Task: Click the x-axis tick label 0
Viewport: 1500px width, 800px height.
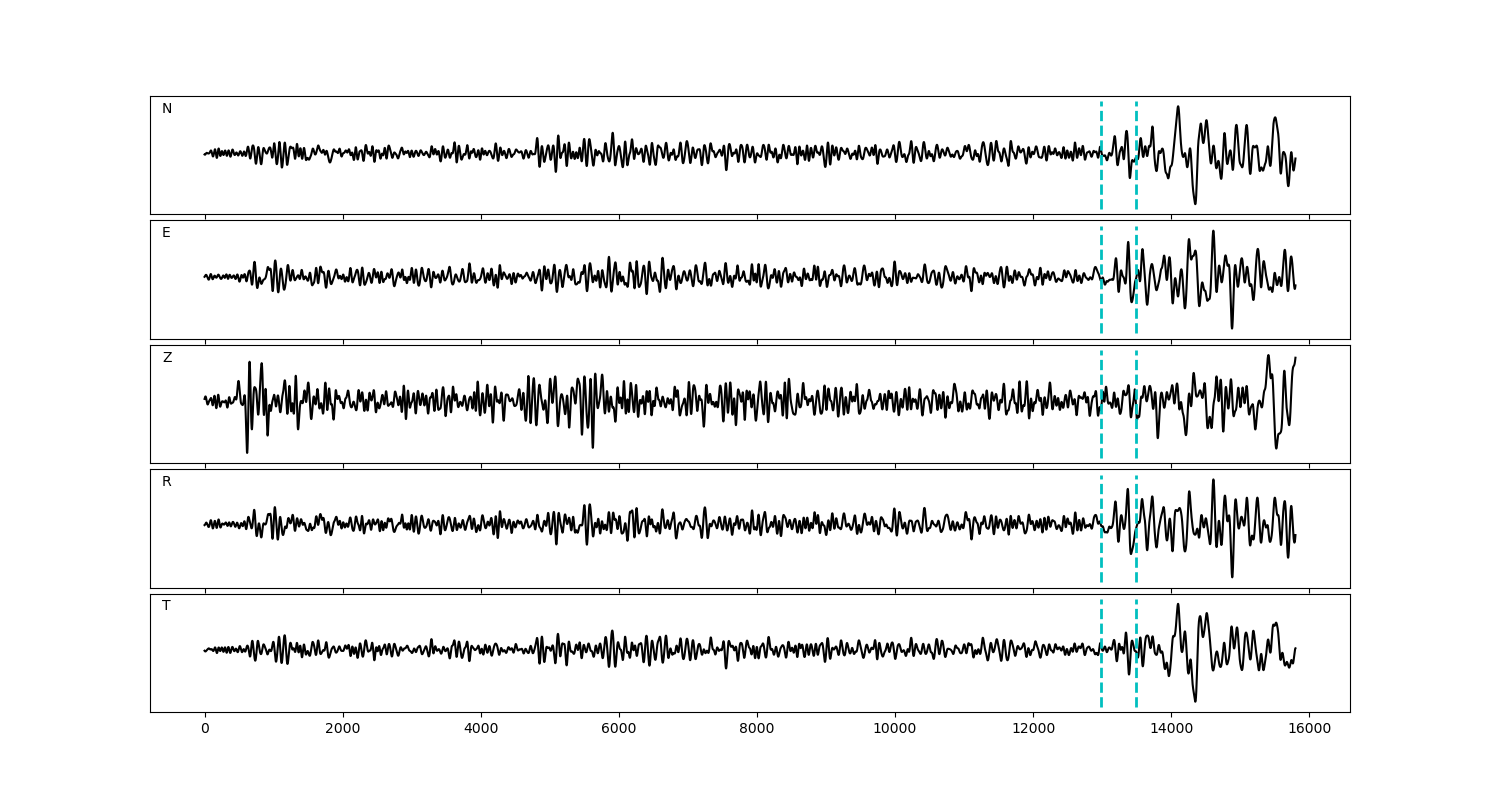Action: (x=205, y=729)
